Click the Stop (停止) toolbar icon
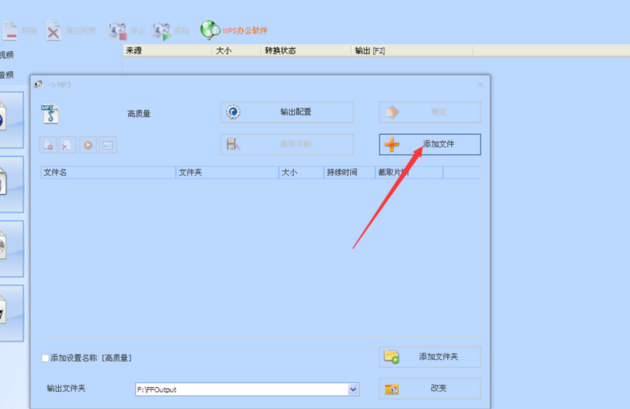This screenshot has width=630, height=409. (x=118, y=31)
